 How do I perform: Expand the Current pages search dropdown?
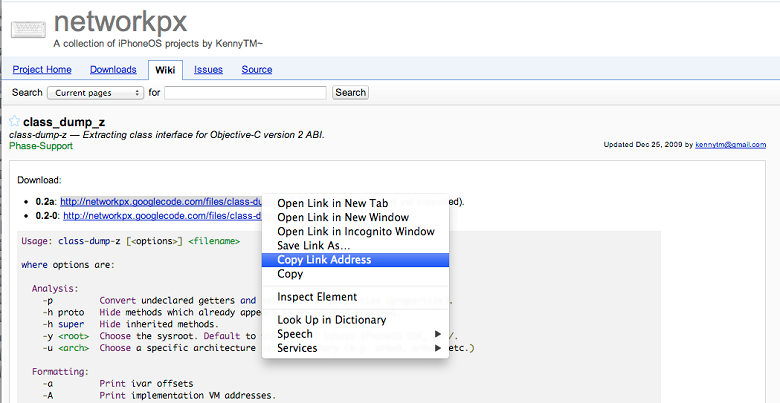tap(96, 93)
